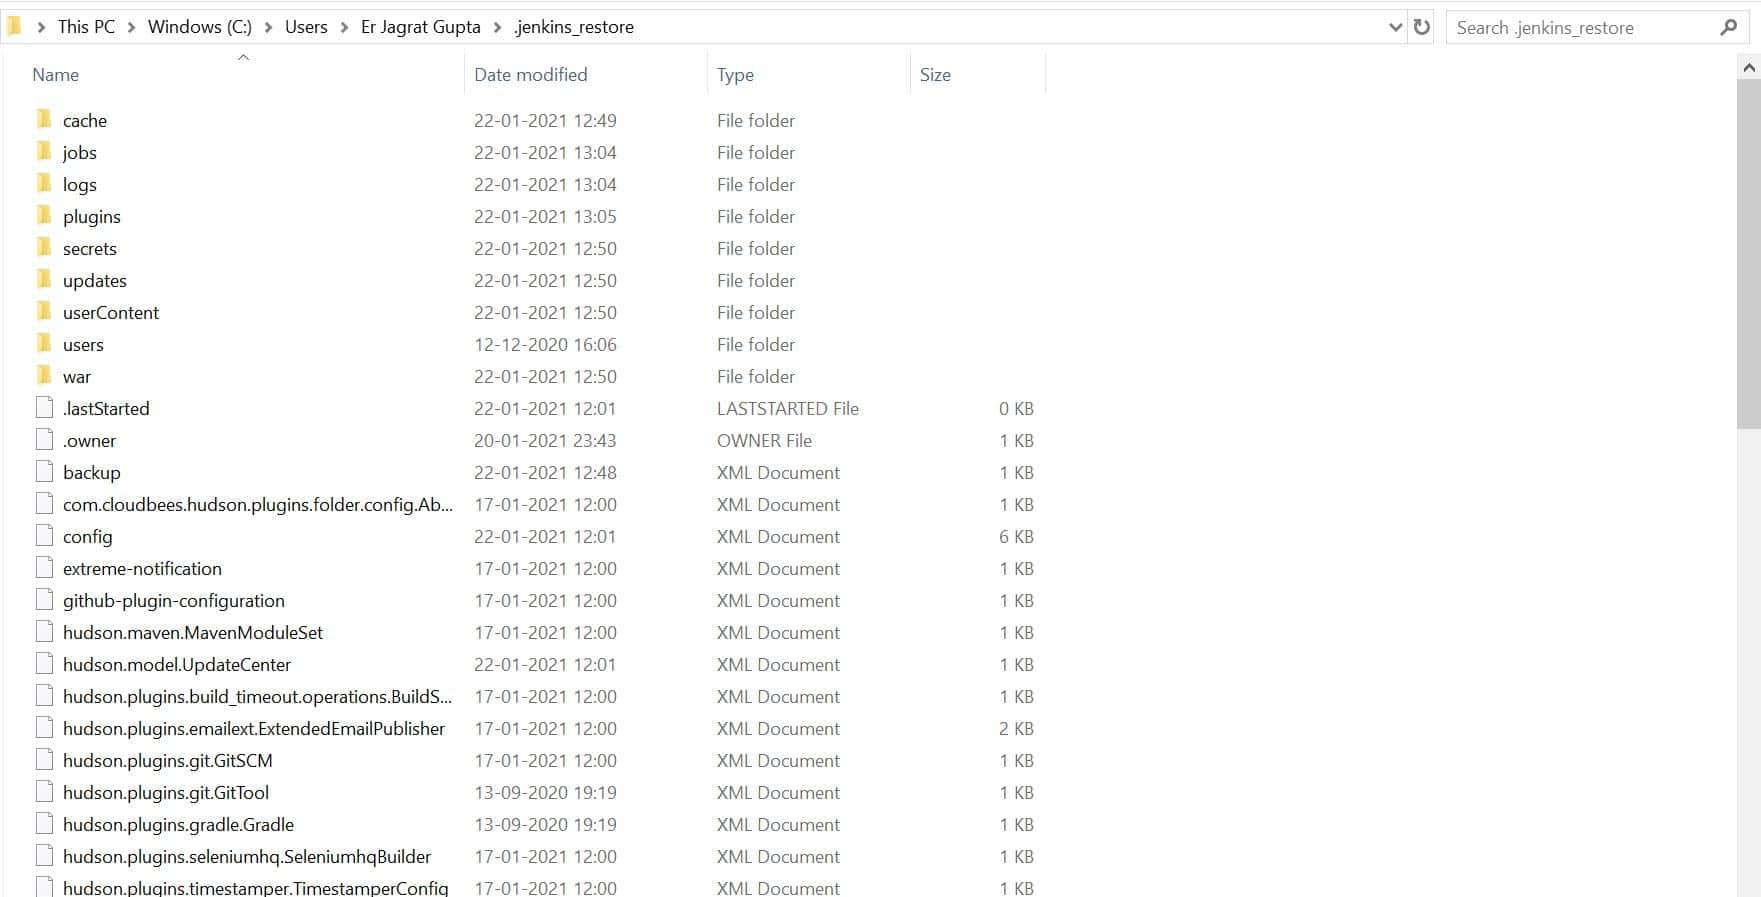This screenshot has width=1761, height=897.
Task: Sort by Name column header
Action: (x=55, y=75)
